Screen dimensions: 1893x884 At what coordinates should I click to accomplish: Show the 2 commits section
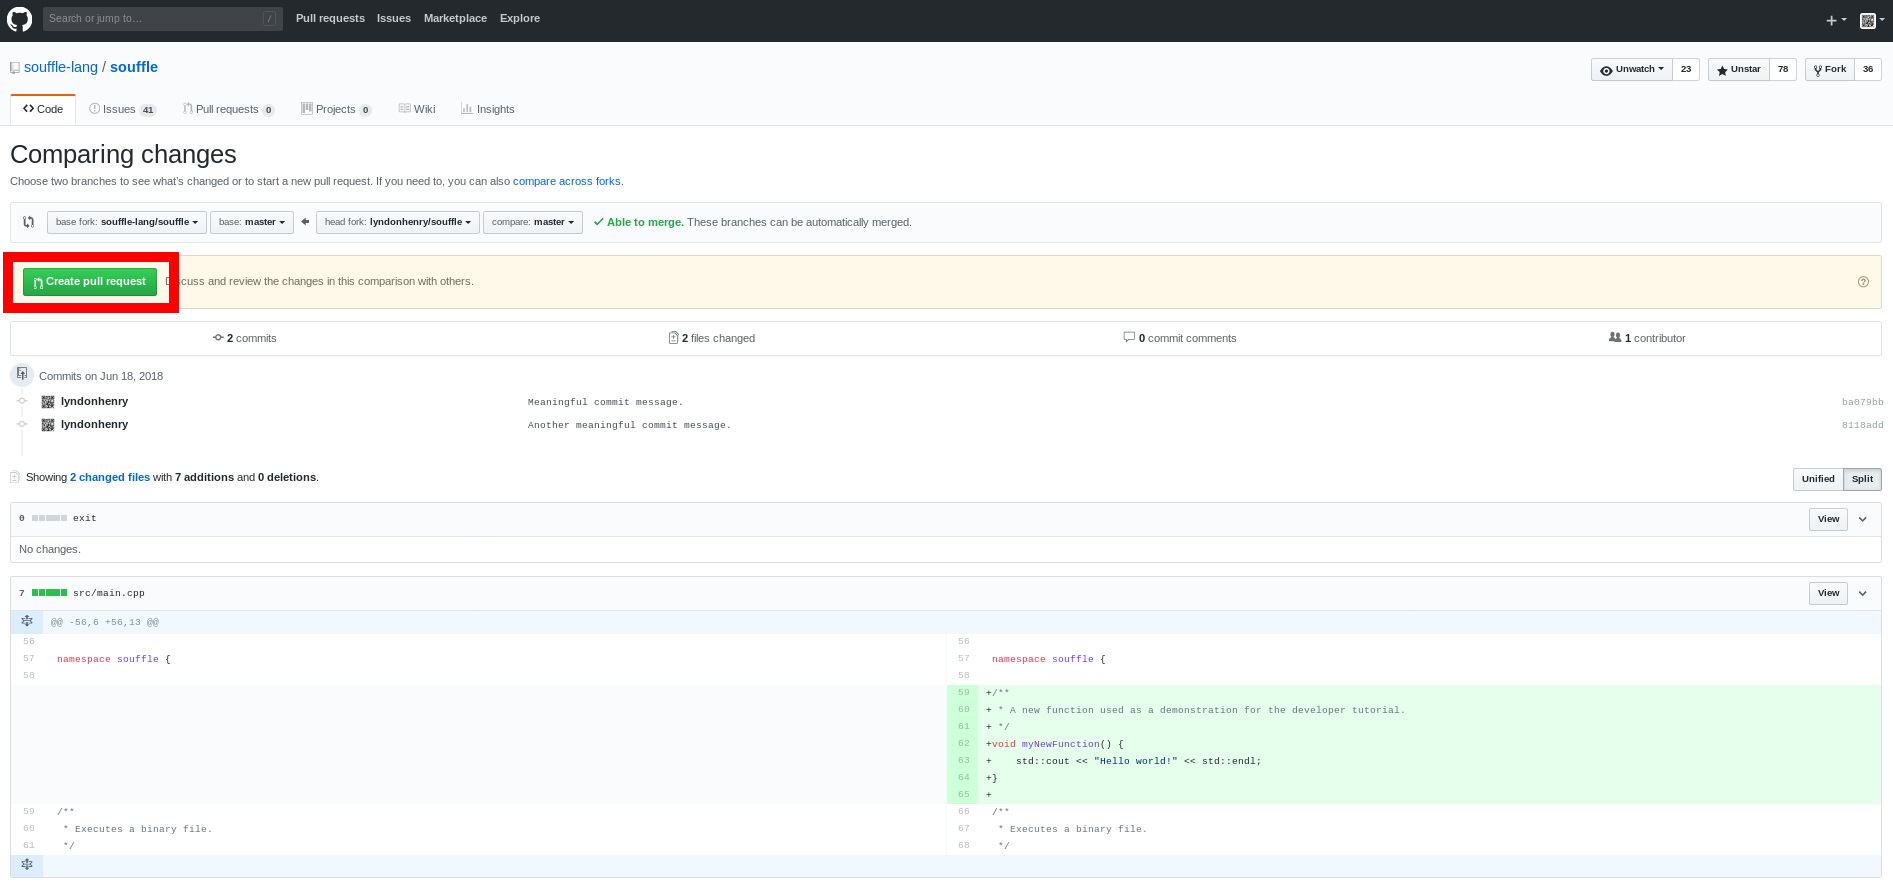(x=245, y=338)
